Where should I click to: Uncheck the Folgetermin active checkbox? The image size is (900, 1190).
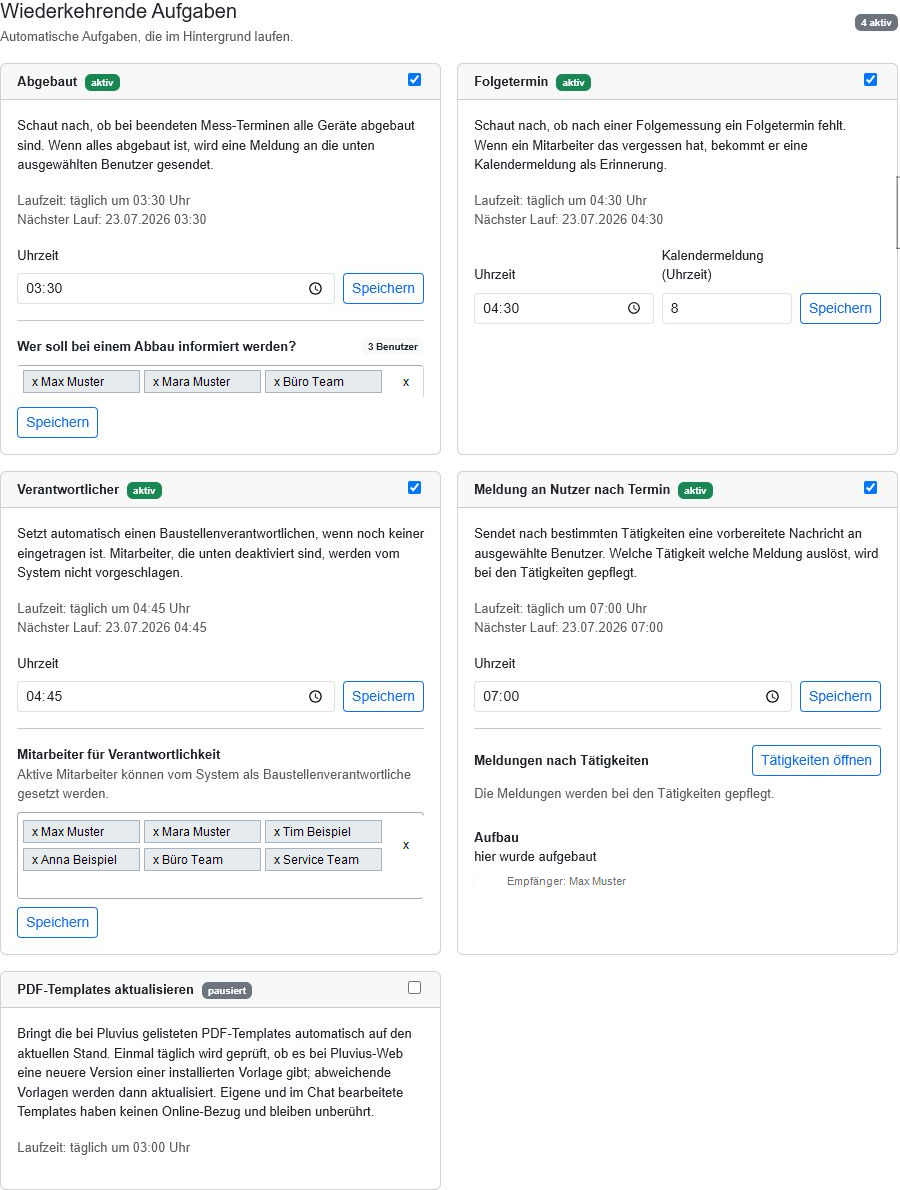(870, 80)
